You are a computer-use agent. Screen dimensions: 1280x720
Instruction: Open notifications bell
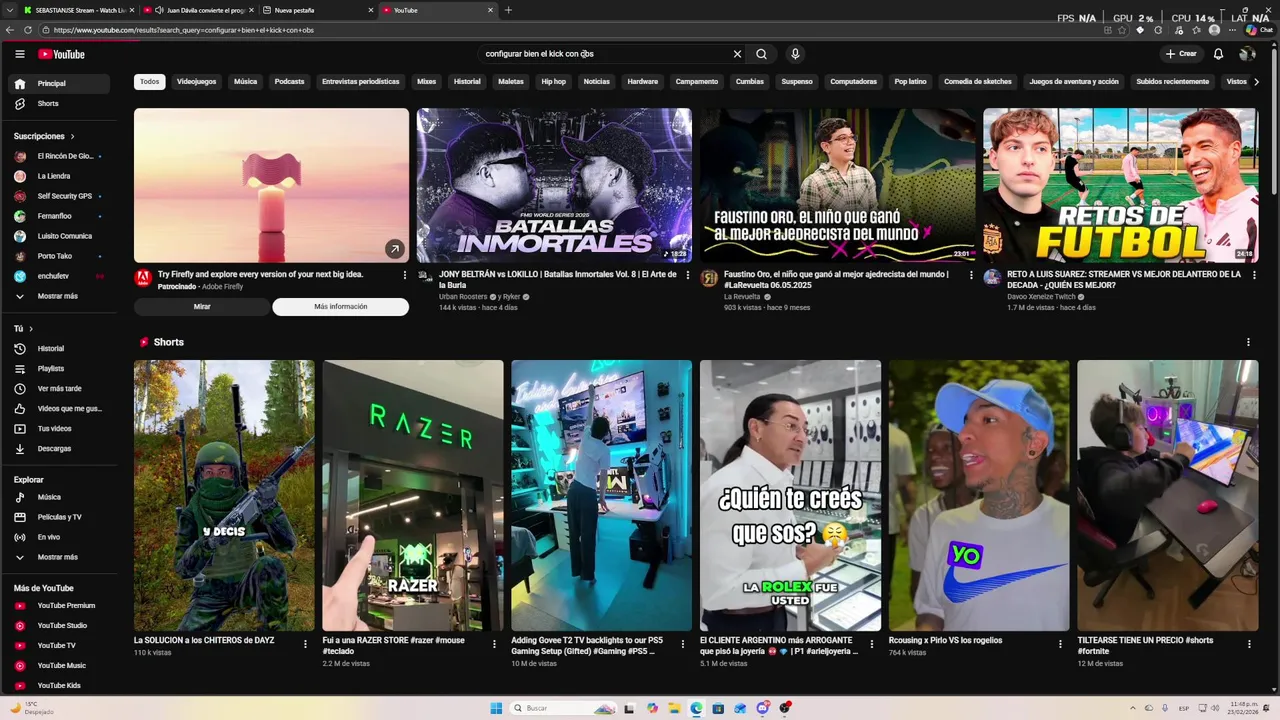pyautogui.click(x=1218, y=54)
